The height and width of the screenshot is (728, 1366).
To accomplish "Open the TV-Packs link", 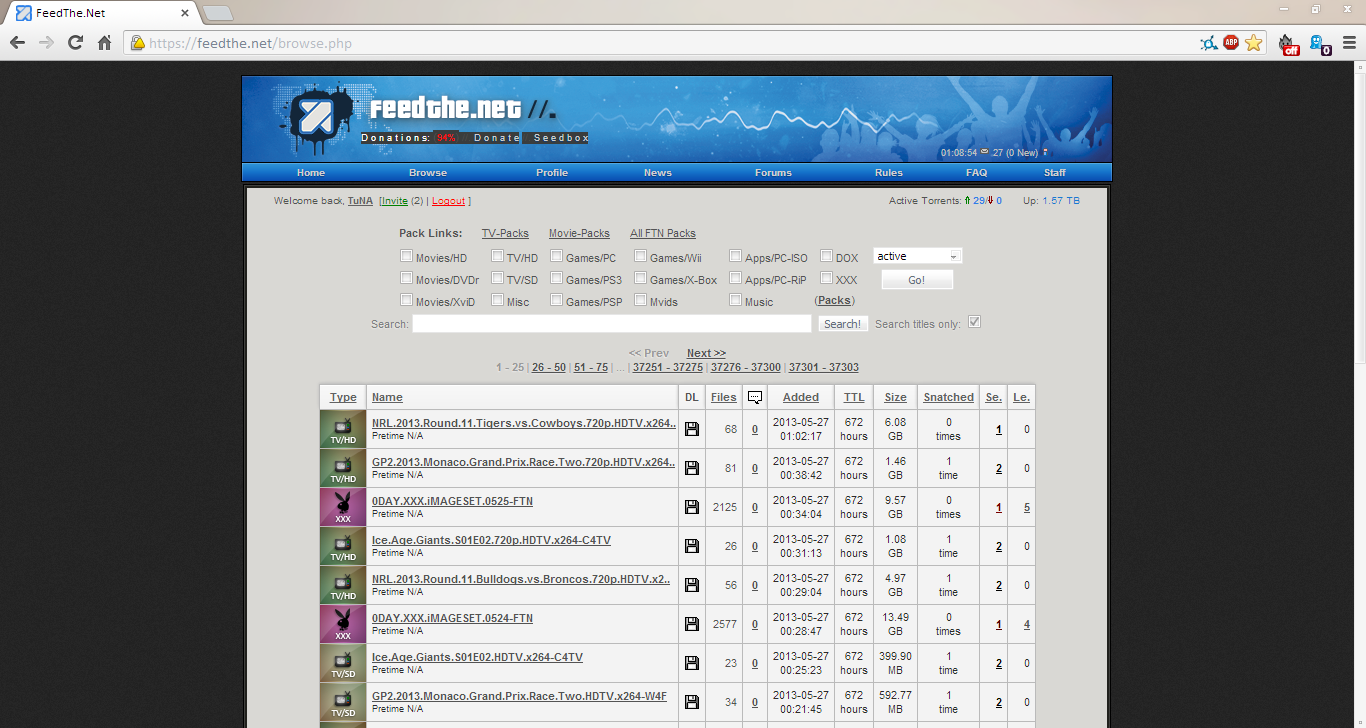I will 505,233.
